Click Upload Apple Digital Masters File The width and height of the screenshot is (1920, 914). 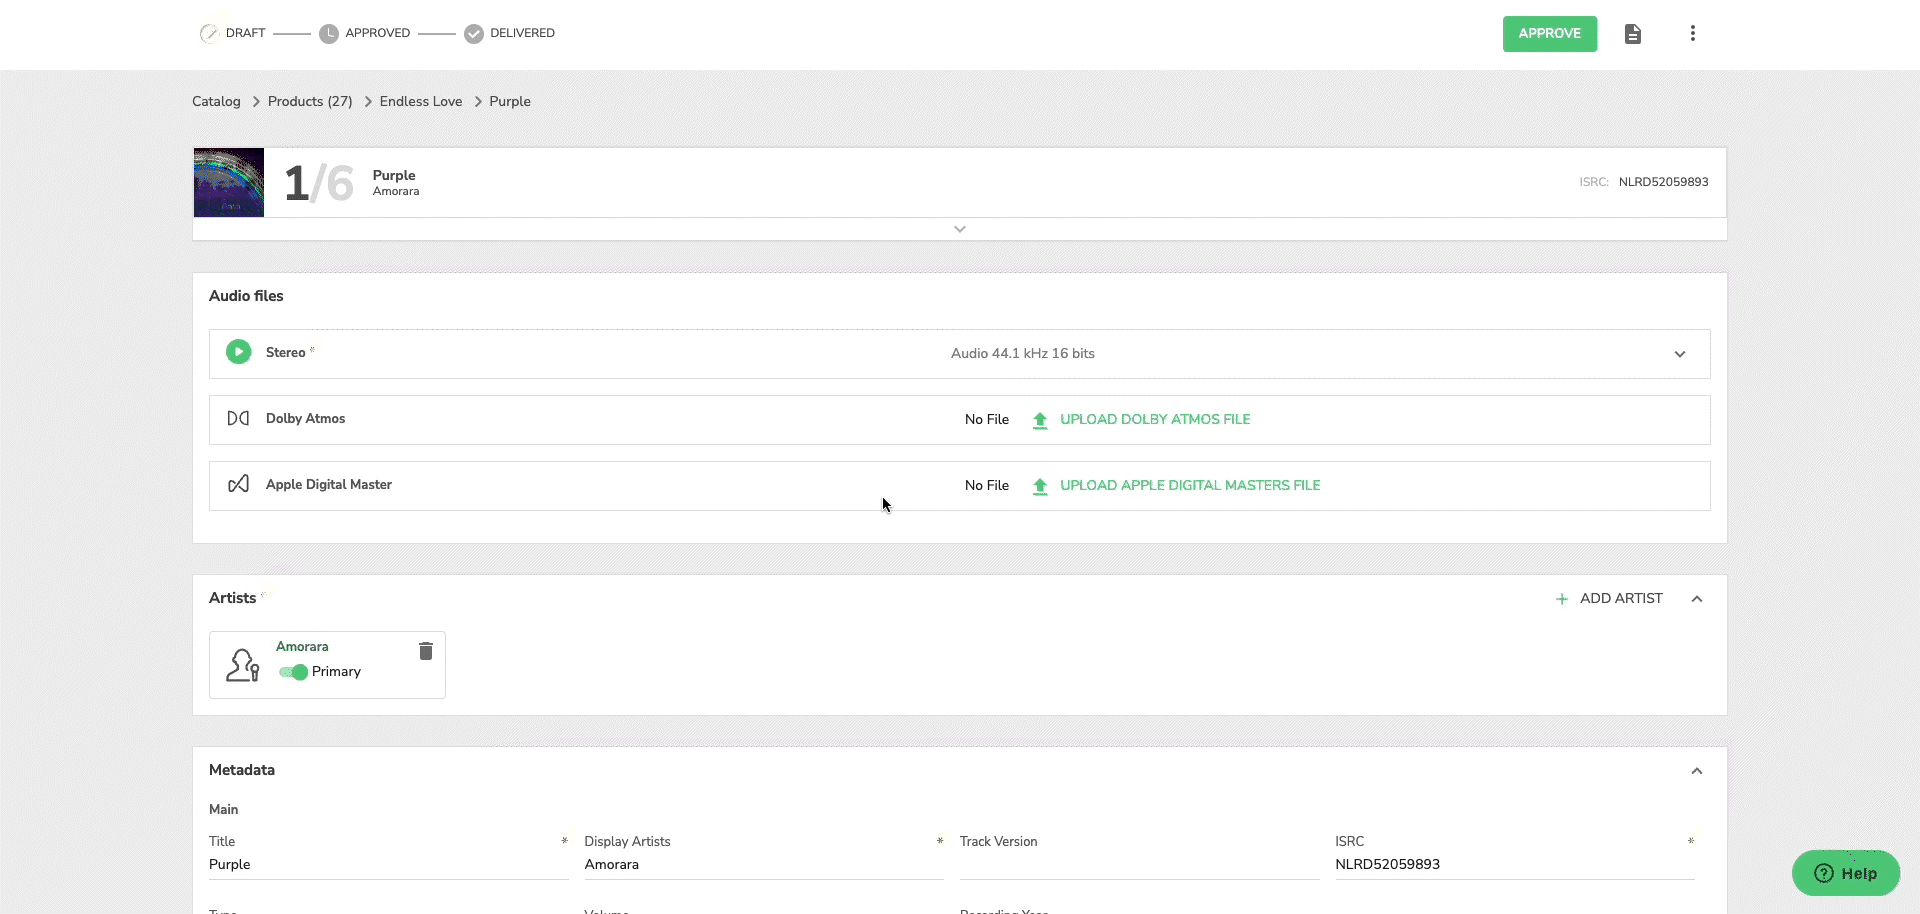tap(1190, 485)
